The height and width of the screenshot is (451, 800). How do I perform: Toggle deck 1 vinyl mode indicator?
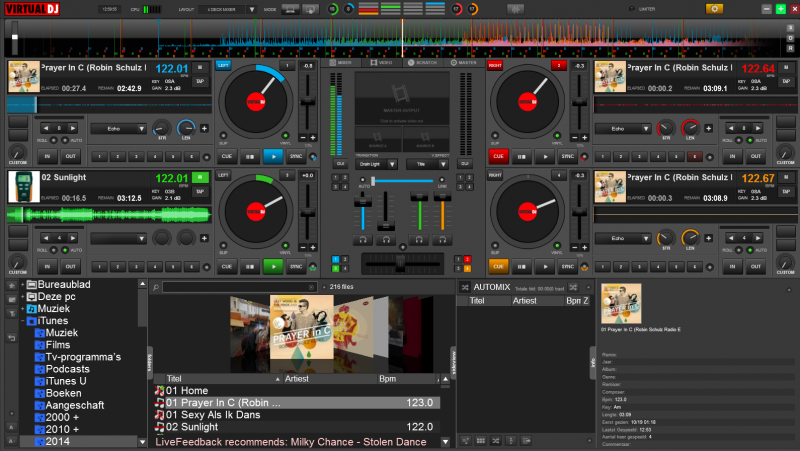(286, 136)
